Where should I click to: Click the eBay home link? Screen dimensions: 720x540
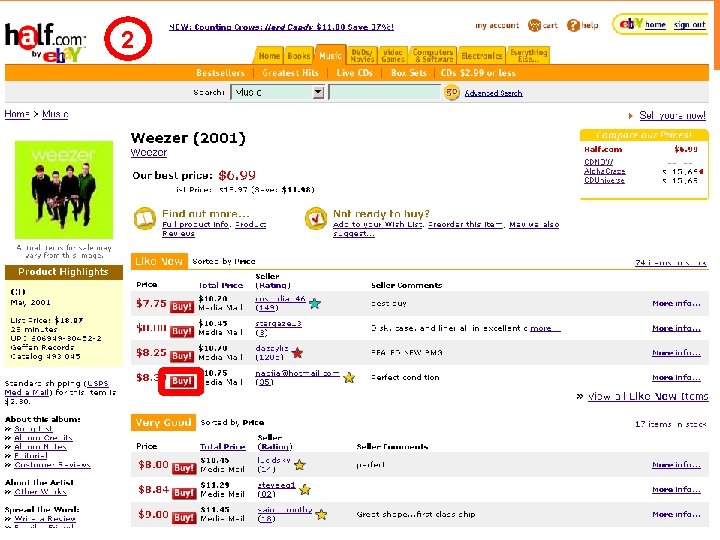click(655, 25)
